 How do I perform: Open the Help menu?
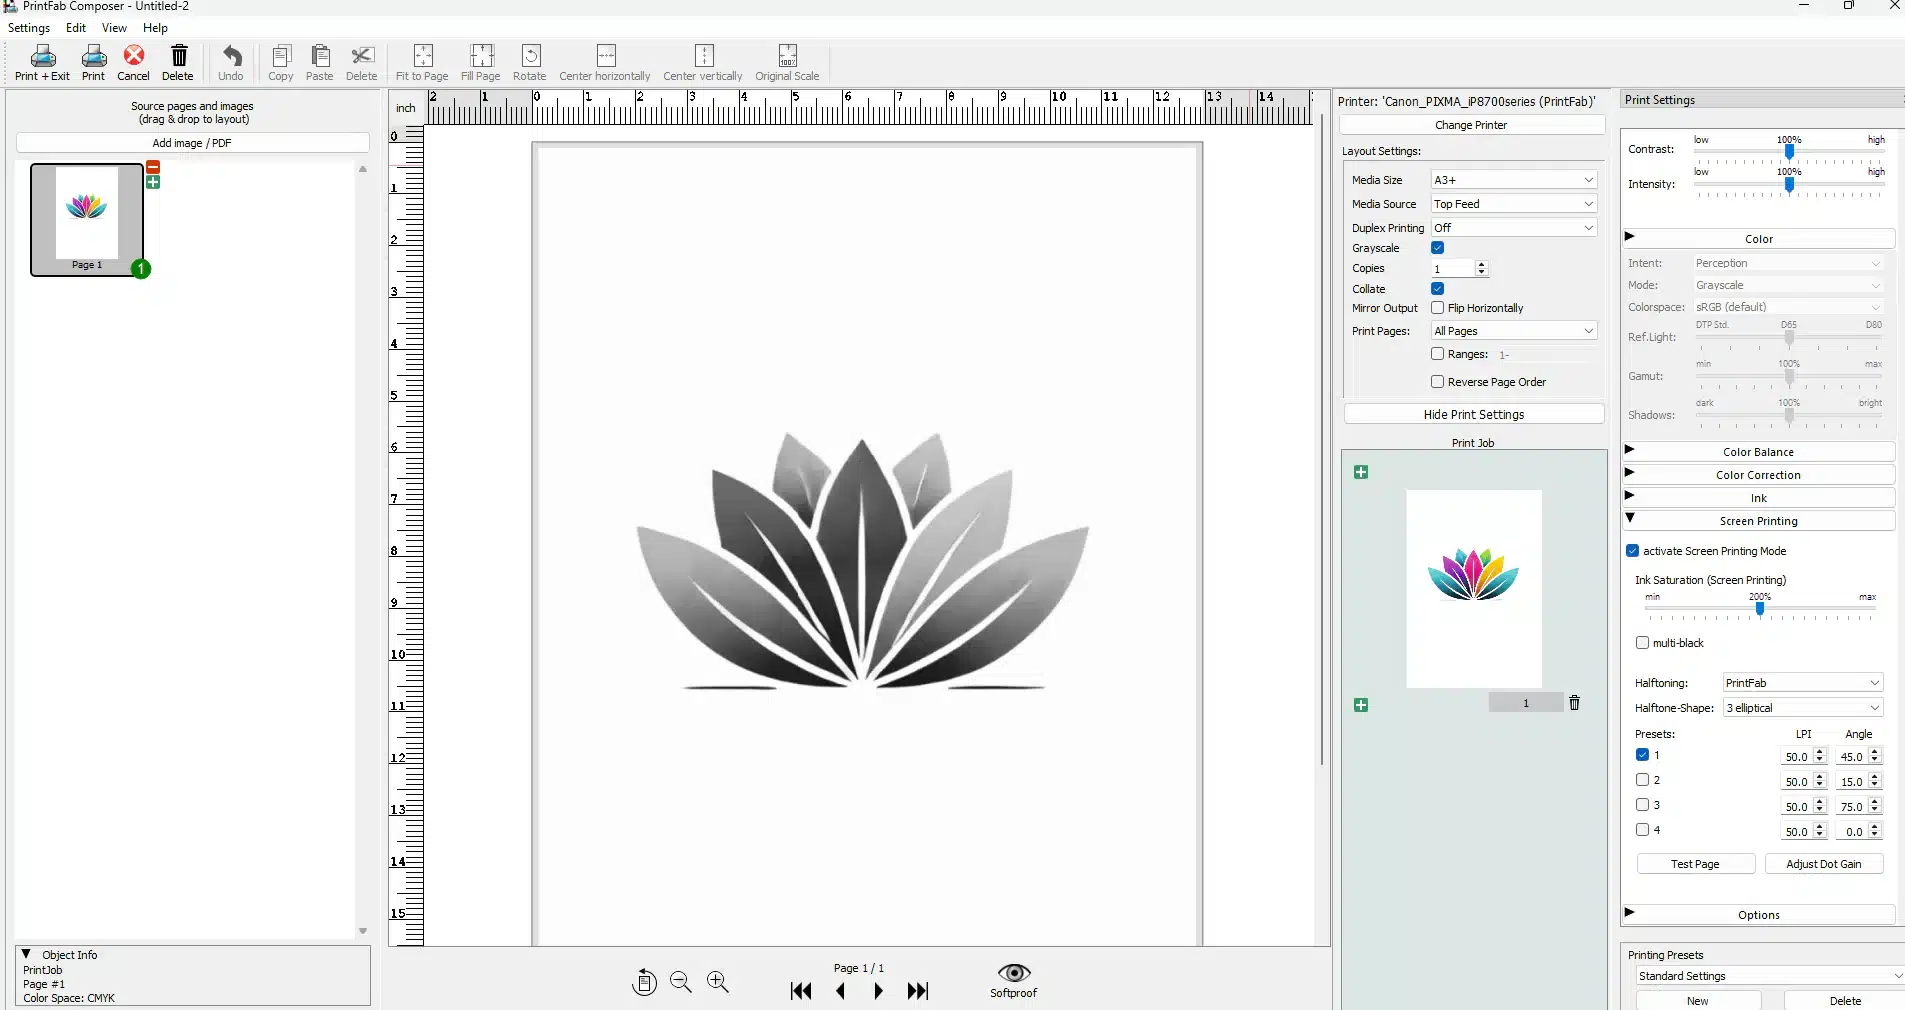(x=155, y=27)
